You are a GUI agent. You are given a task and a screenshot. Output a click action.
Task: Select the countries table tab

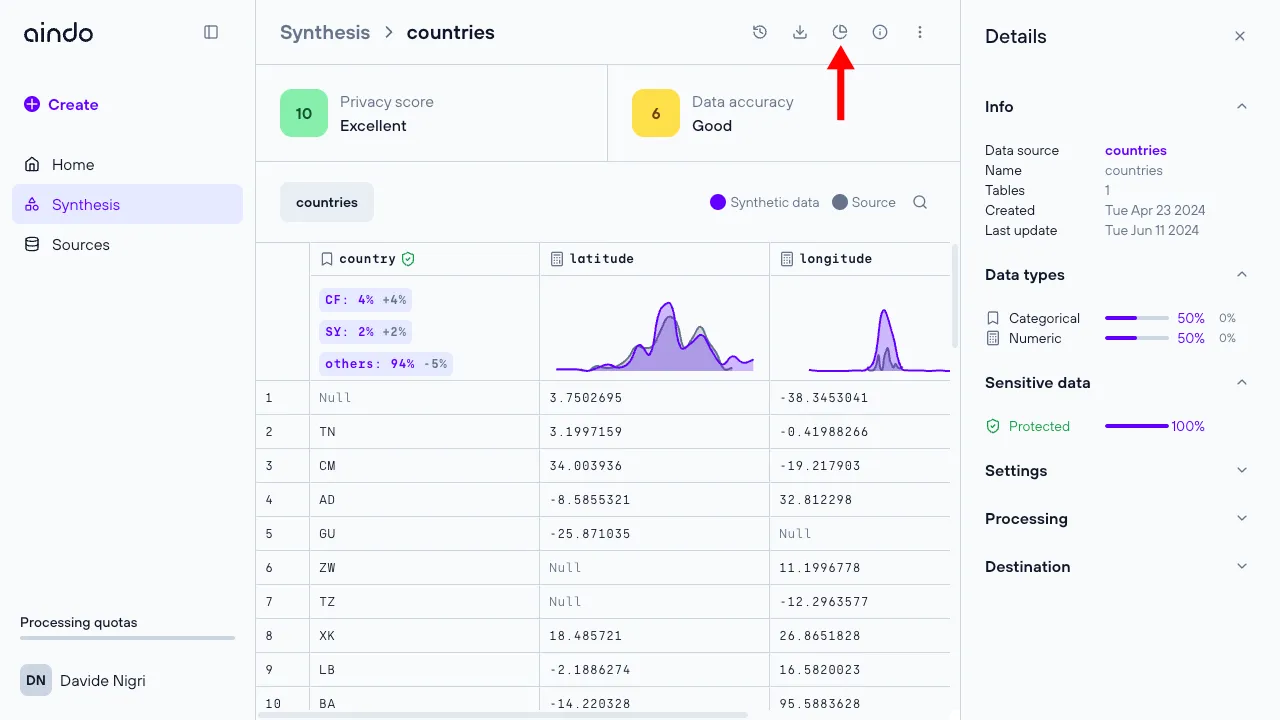(327, 202)
